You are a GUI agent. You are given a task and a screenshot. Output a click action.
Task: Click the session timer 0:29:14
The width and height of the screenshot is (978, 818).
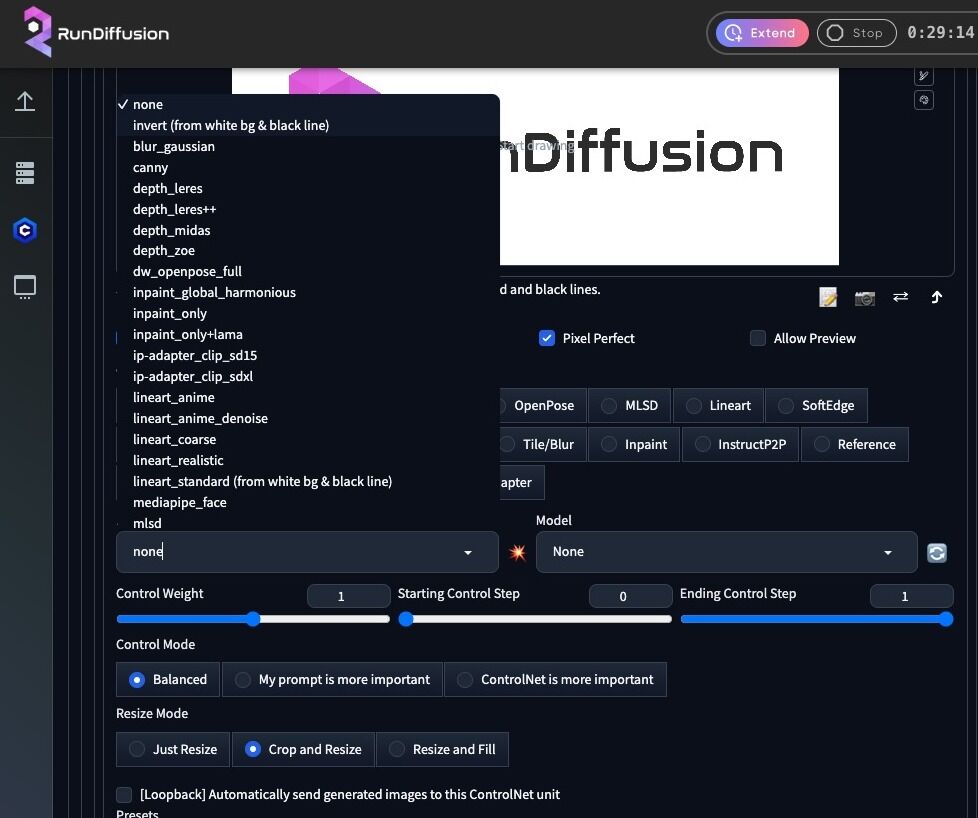click(941, 32)
